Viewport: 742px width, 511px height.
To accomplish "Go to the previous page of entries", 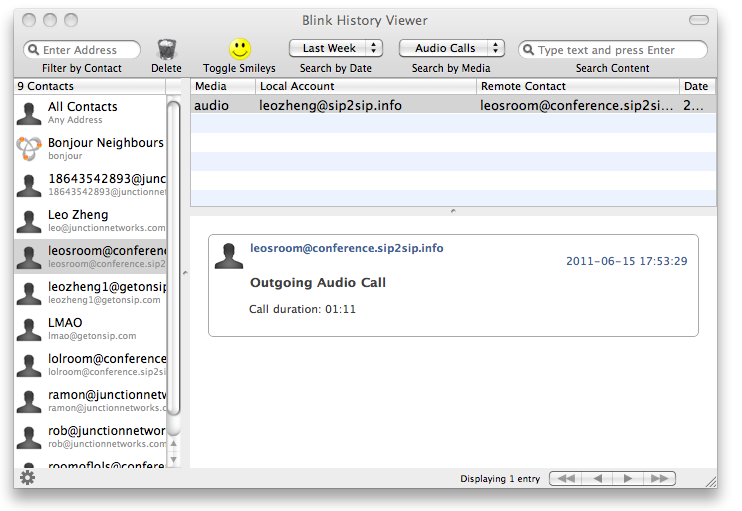I will tap(597, 479).
